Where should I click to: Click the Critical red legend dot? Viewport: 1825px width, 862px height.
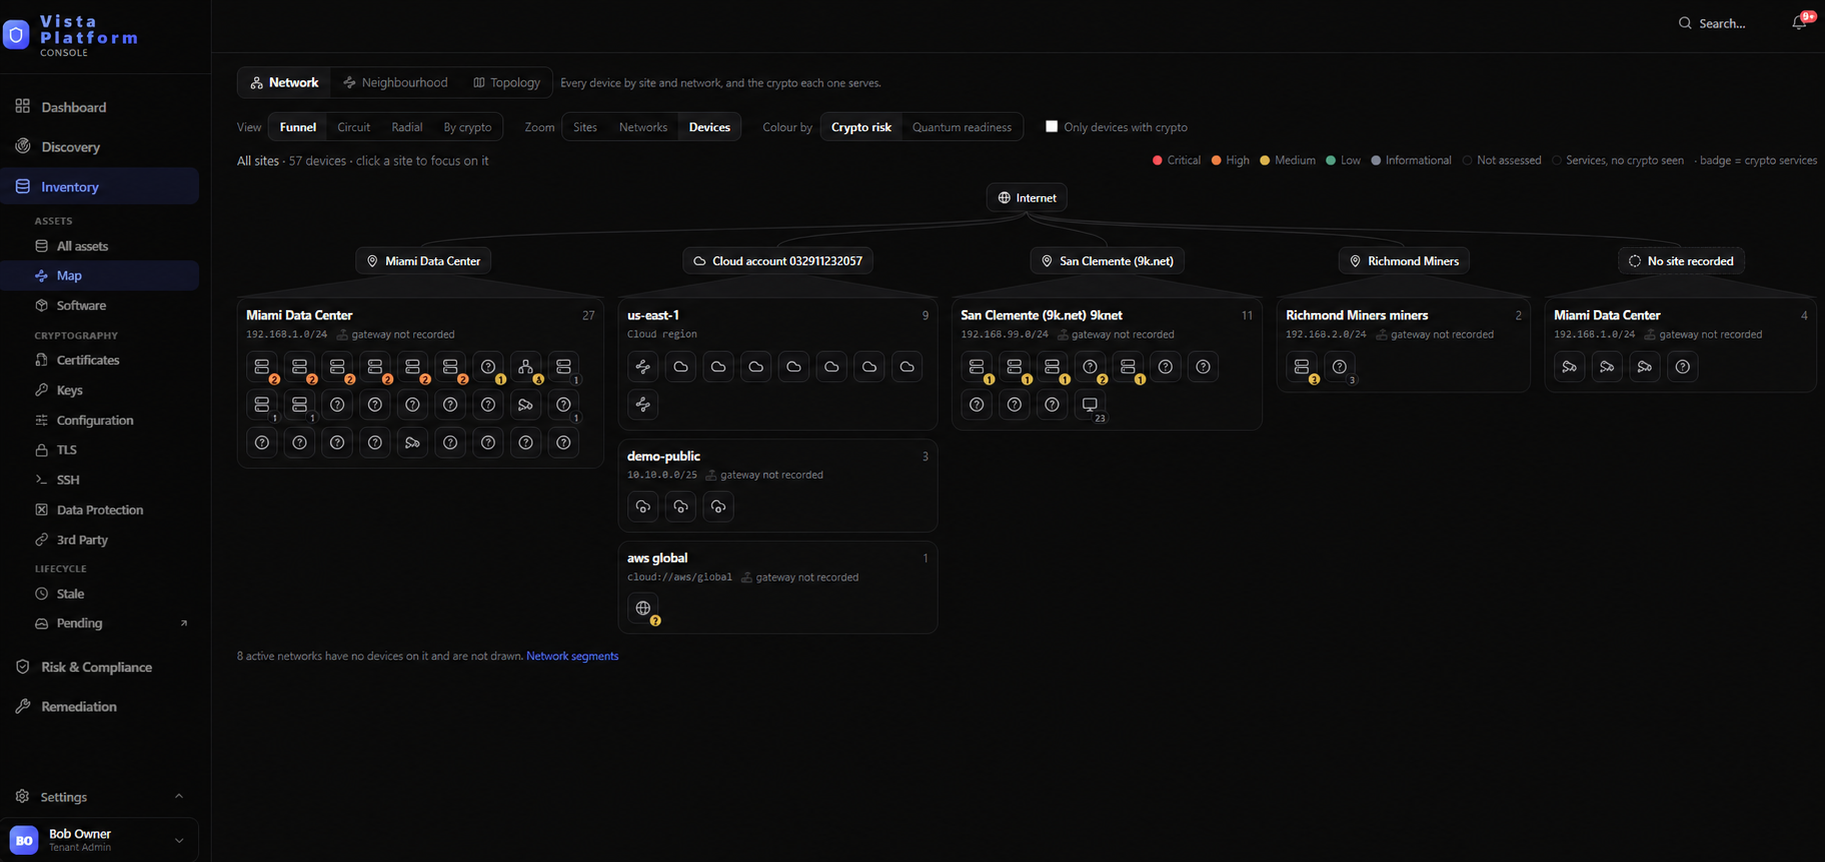(x=1157, y=160)
